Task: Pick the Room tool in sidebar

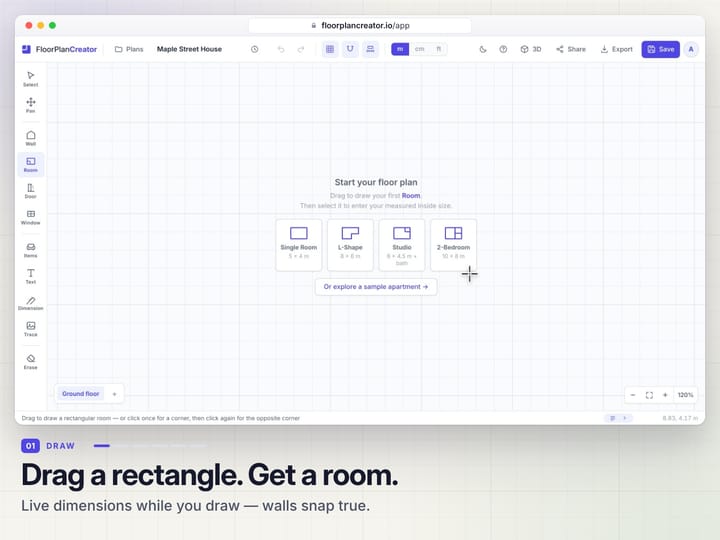Action: coord(31,164)
